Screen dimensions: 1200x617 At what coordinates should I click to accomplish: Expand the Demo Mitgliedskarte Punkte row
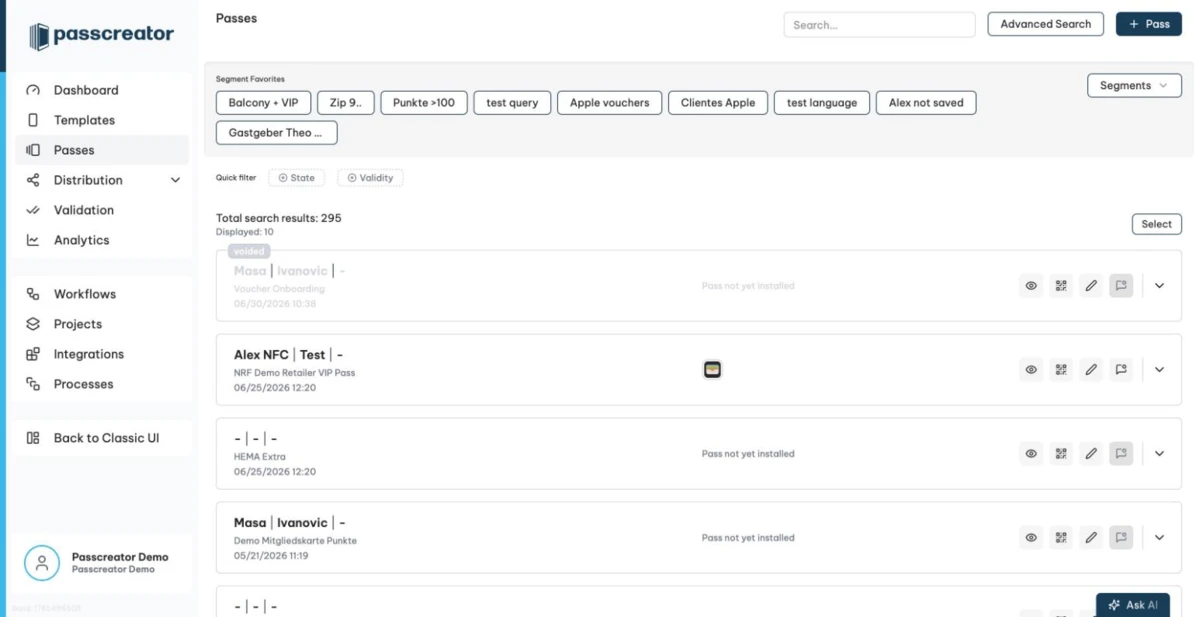tap(1159, 538)
